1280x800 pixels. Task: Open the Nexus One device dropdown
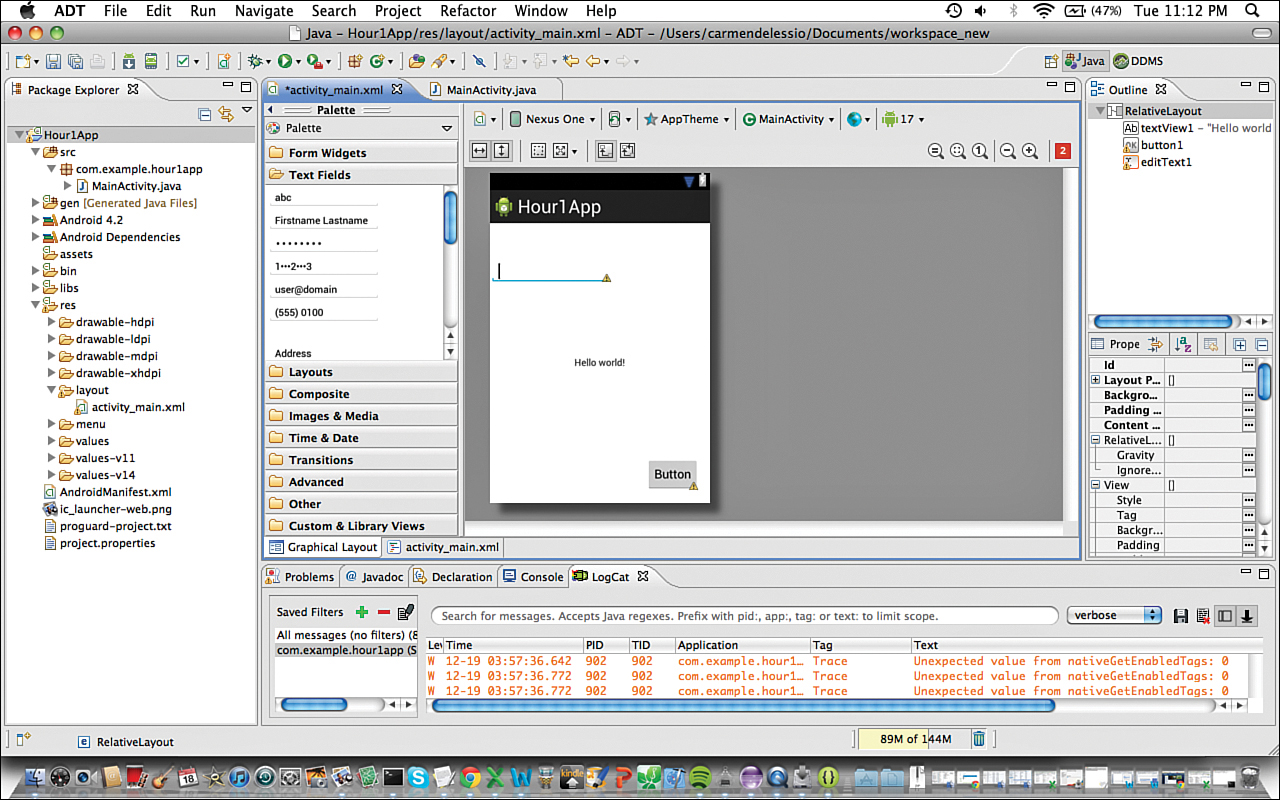[552, 119]
